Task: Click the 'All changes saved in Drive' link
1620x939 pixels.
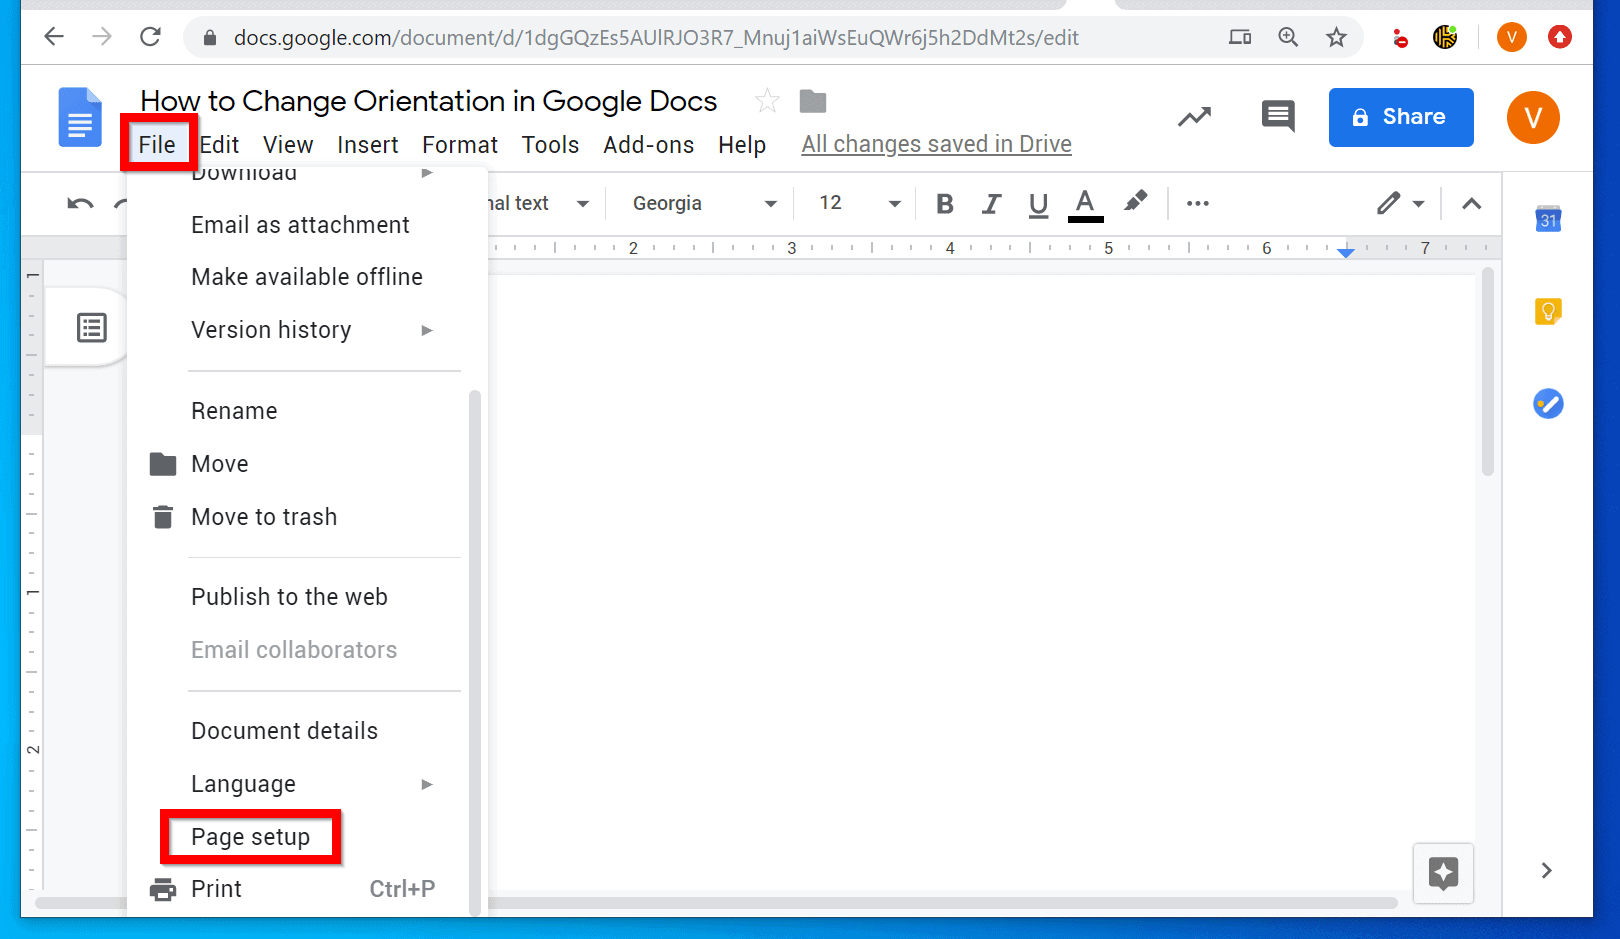Action: (x=936, y=144)
